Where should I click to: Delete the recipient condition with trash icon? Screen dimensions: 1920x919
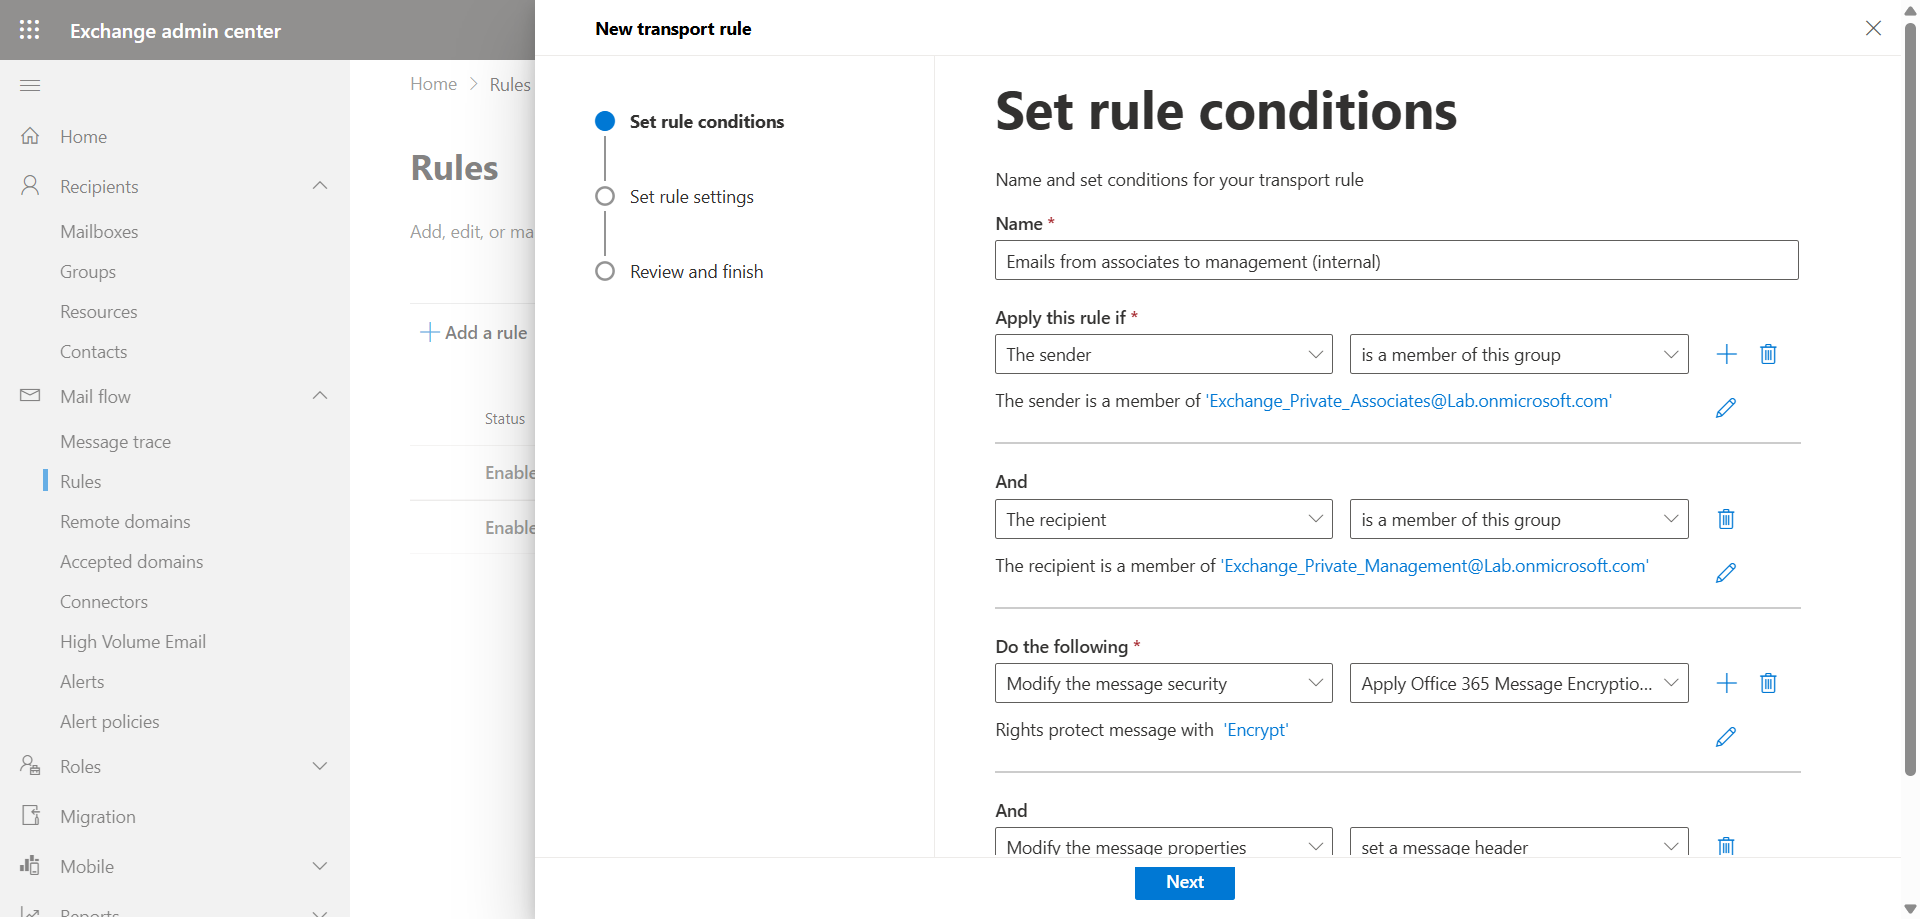[1726, 519]
